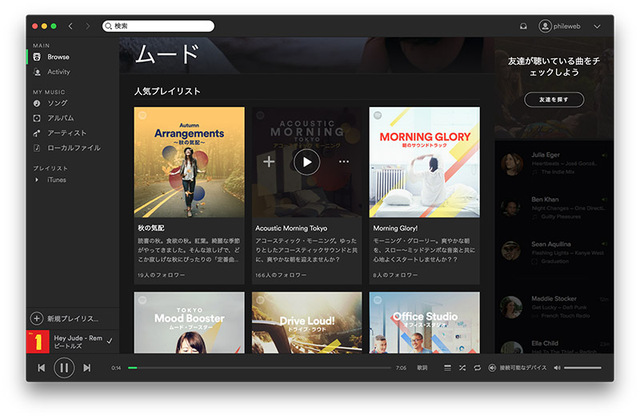Open the phileweb profile
The image size is (640, 419).
pos(560,26)
